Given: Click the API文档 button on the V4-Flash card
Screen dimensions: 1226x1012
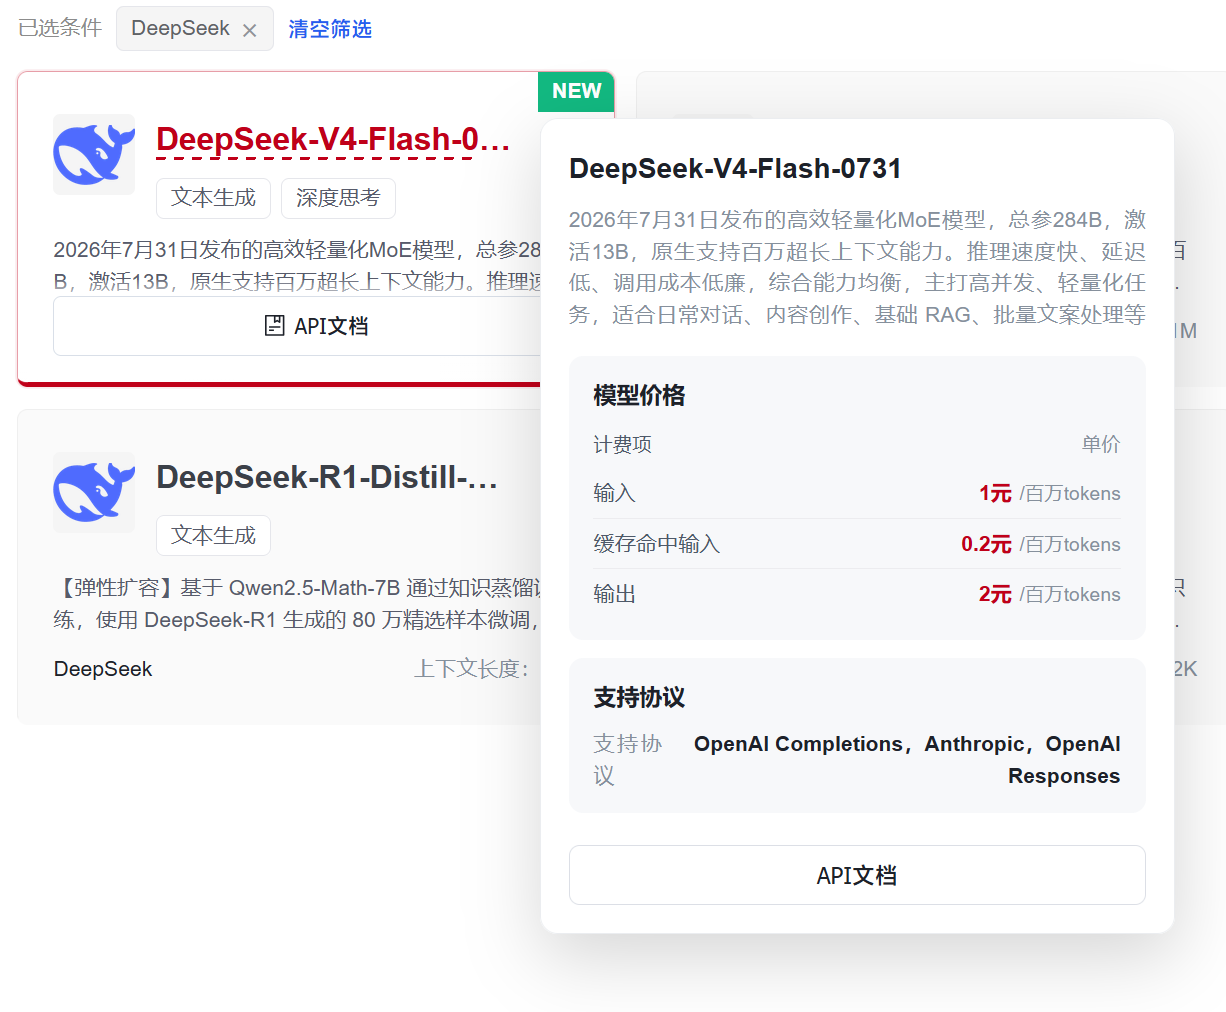Looking at the screenshot, I should click(298, 326).
